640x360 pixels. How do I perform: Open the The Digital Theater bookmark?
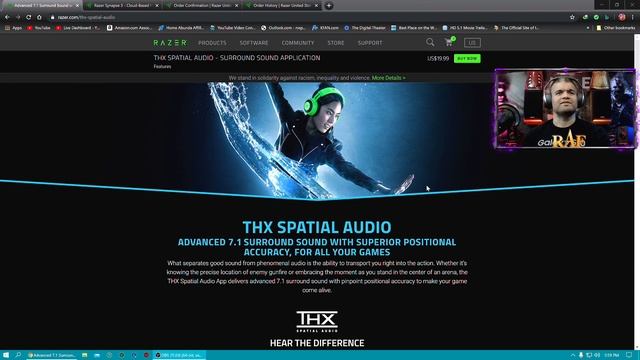point(365,28)
